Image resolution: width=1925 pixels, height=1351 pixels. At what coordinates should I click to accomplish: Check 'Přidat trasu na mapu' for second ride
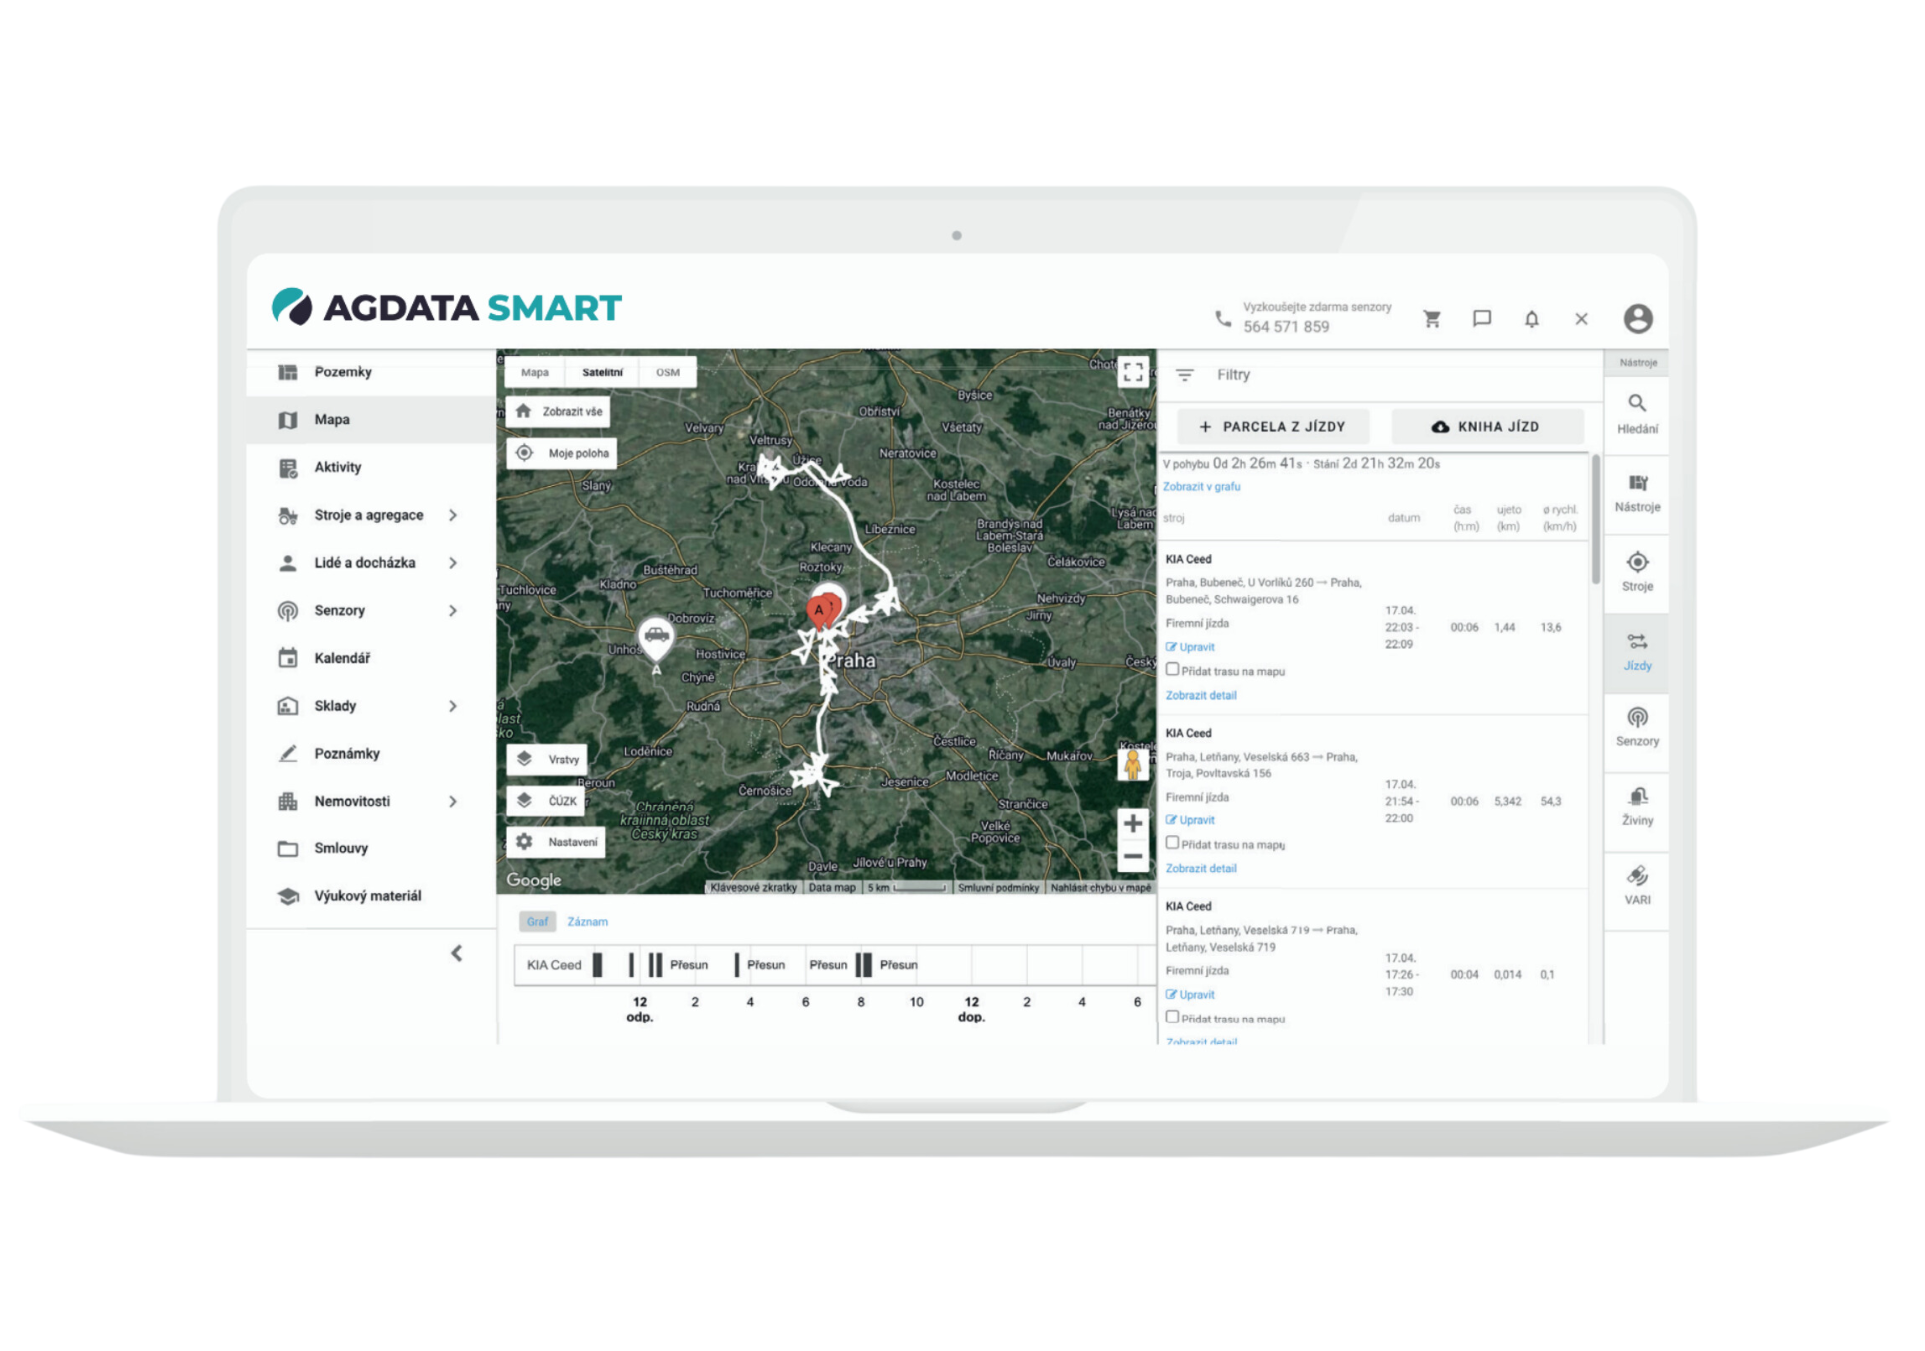[1172, 843]
